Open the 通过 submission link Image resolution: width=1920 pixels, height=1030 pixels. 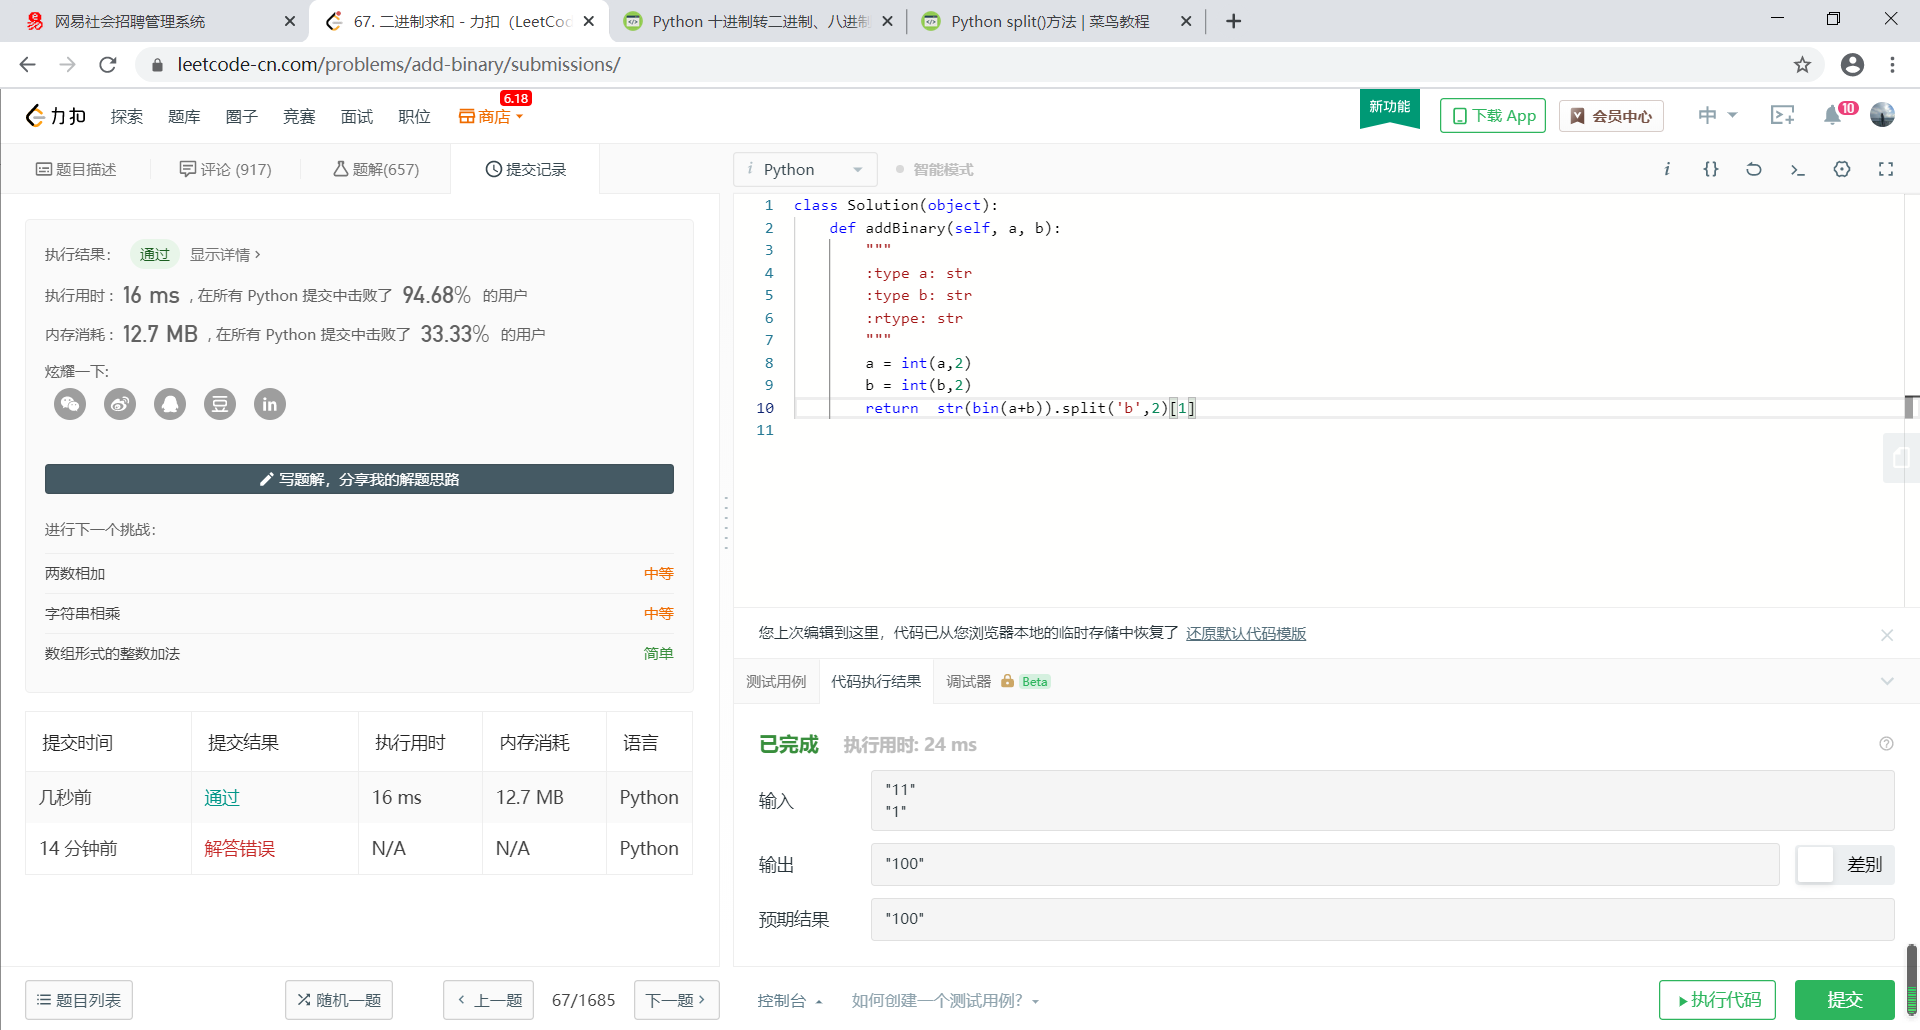click(222, 797)
